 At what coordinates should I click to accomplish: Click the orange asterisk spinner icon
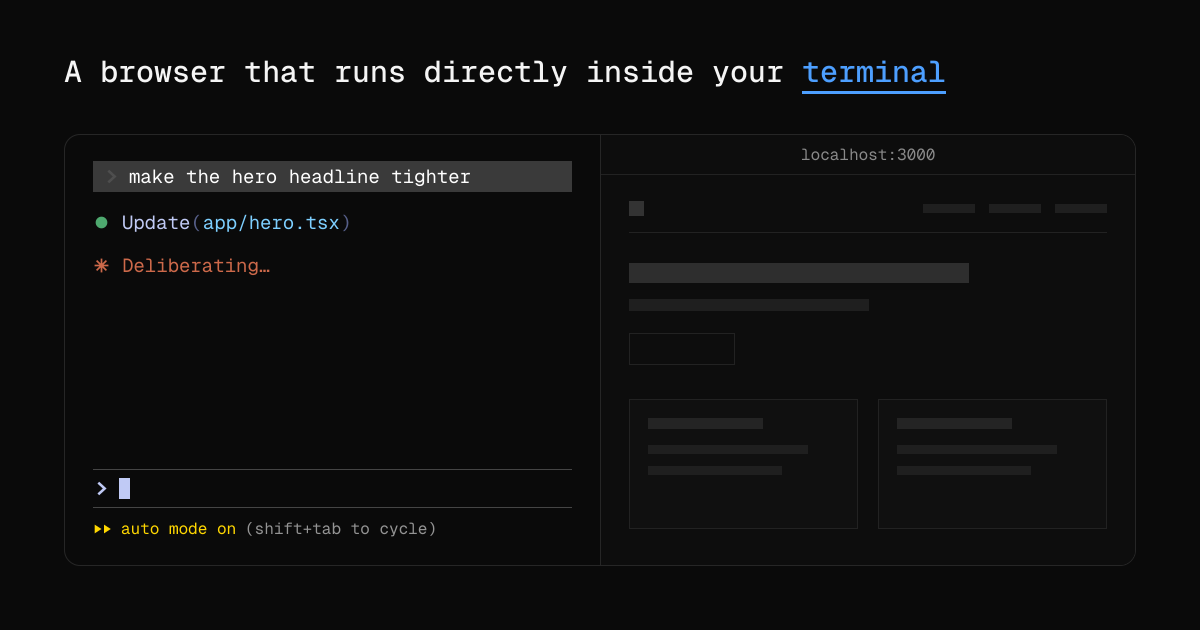(x=101, y=266)
